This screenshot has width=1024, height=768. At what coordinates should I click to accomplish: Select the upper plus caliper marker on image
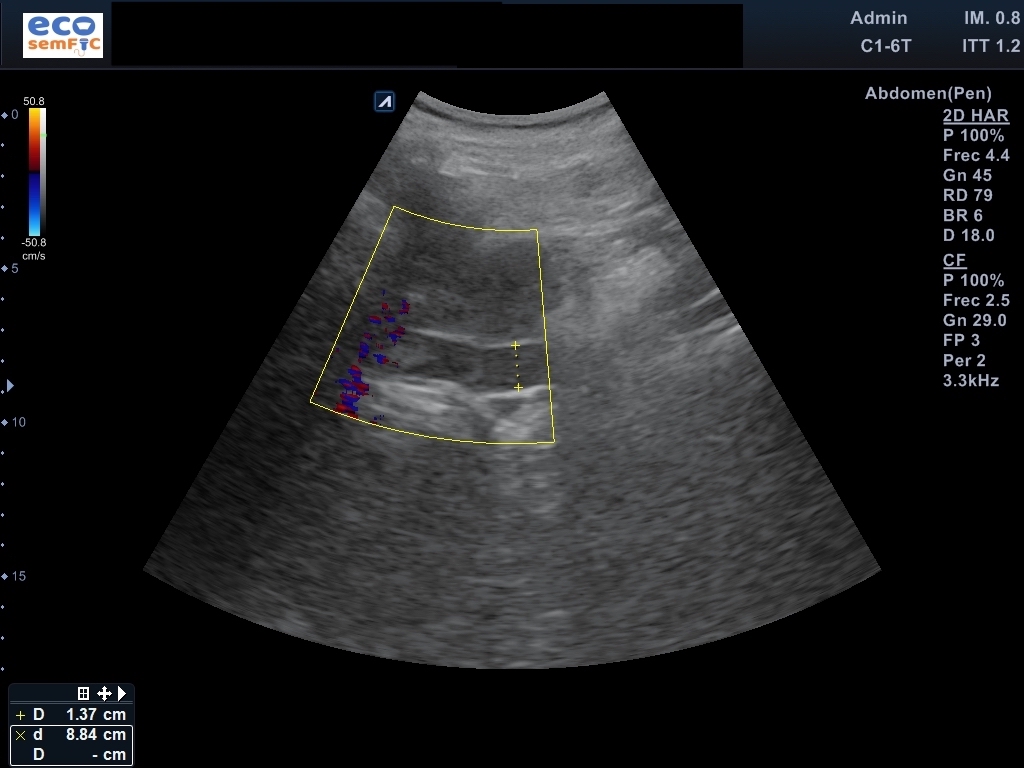click(x=516, y=345)
